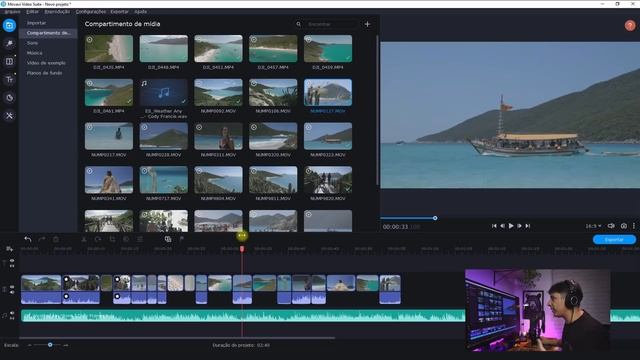This screenshot has width=640, height=360.
Task: Open clip properties sliders icon
Action: [140, 239]
